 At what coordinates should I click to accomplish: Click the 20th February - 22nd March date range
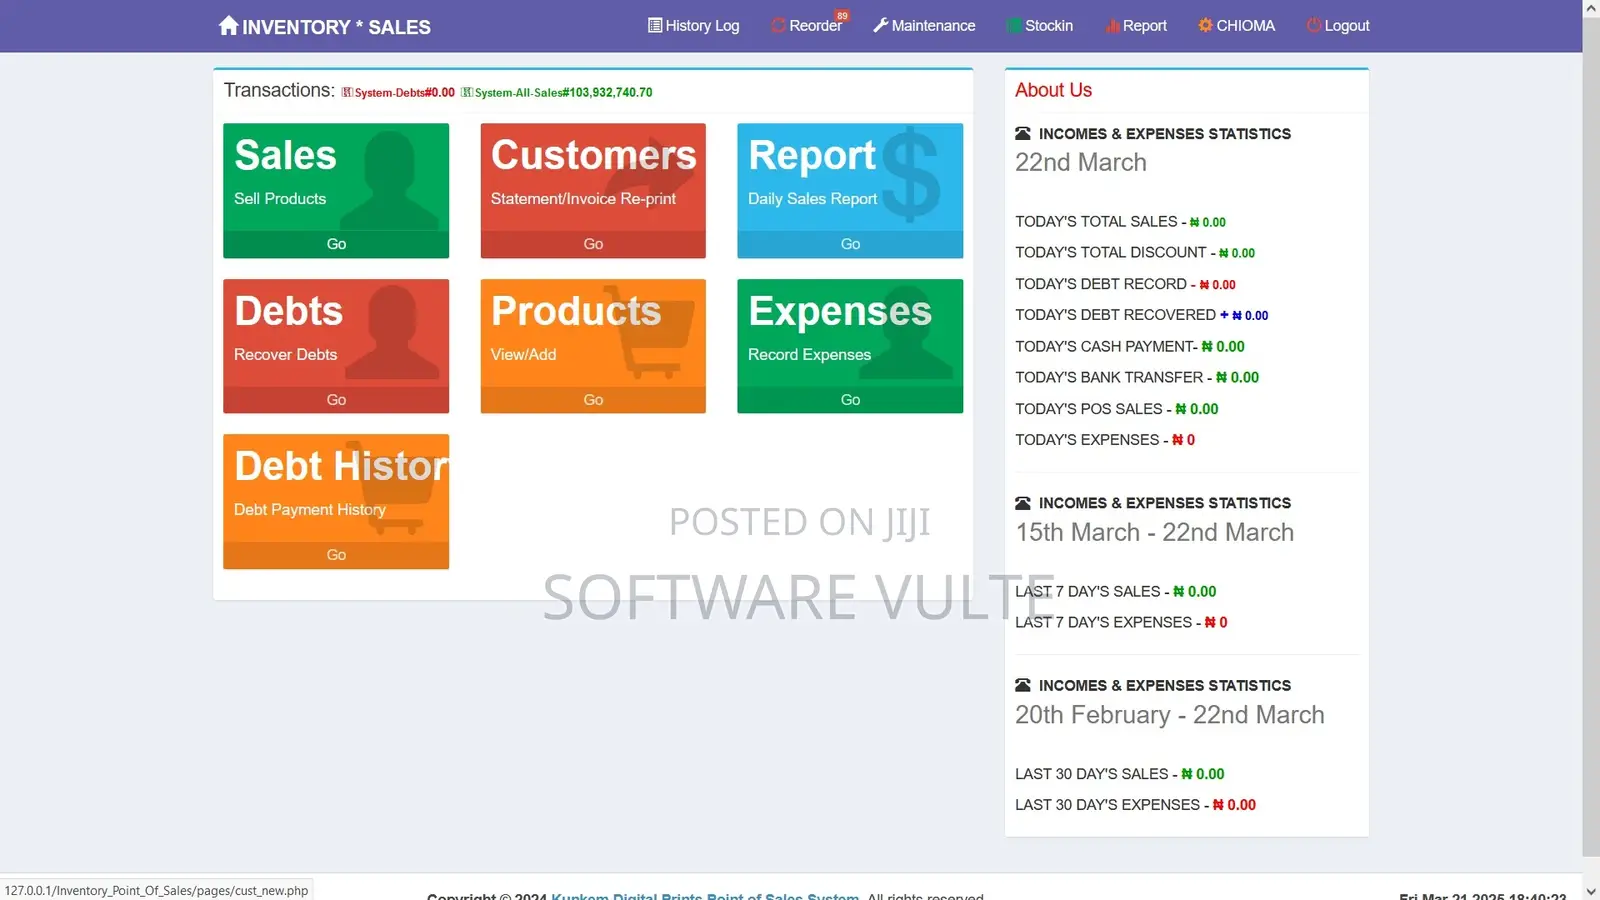coord(1170,715)
